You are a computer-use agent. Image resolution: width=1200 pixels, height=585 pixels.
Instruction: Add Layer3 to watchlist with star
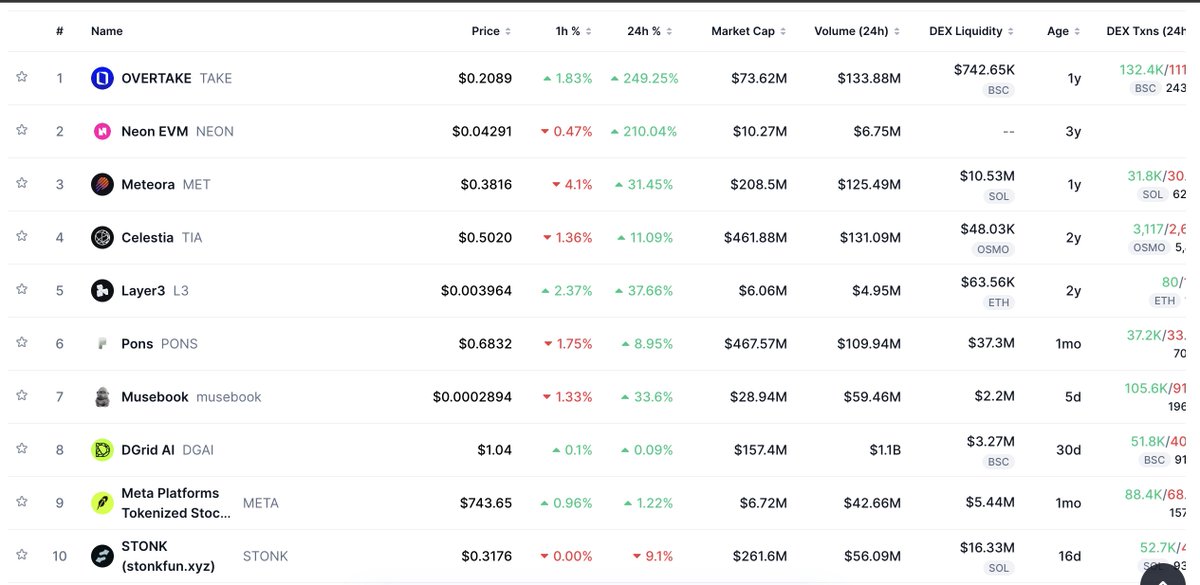pyautogui.click(x=21, y=289)
